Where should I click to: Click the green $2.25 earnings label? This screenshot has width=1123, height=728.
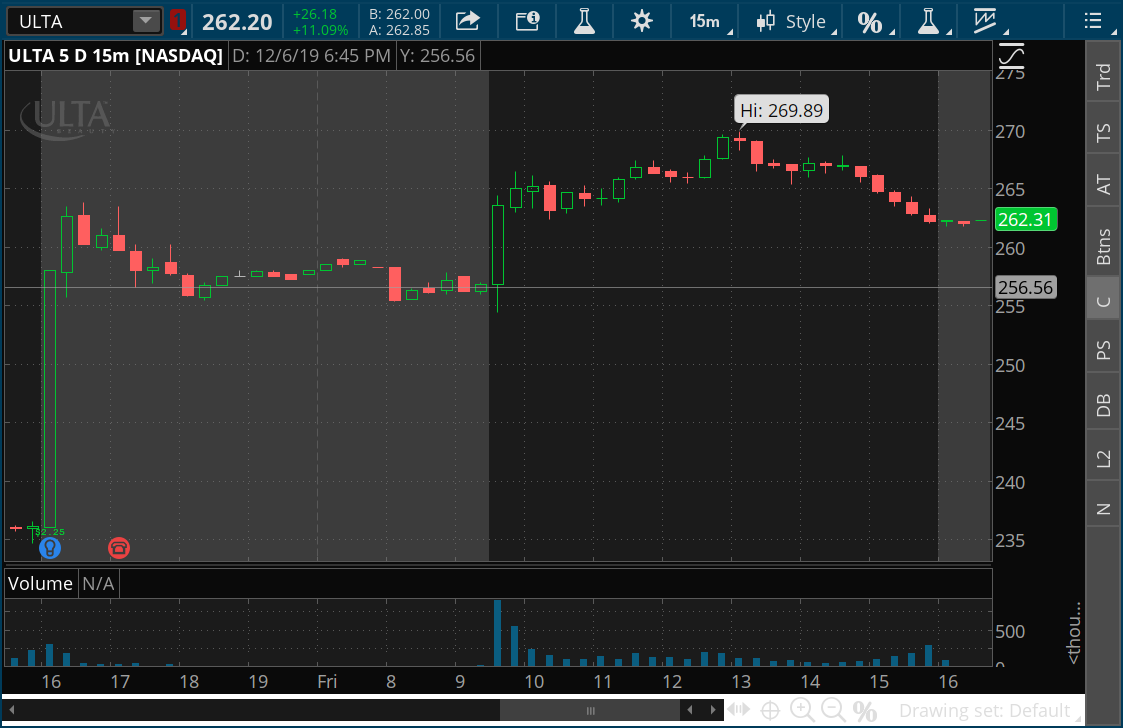pyautogui.click(x=49, y=532)
